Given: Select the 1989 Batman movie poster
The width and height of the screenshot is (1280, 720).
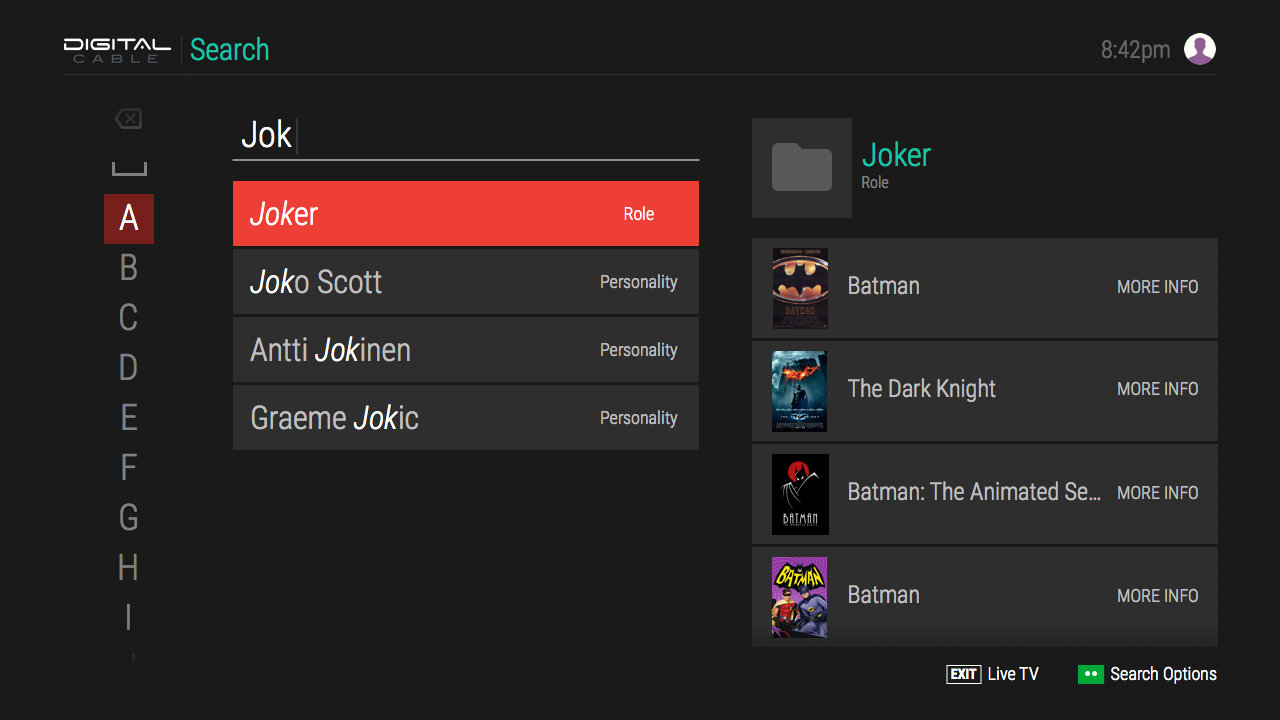Looking at the screenshot, I should 799,288.
